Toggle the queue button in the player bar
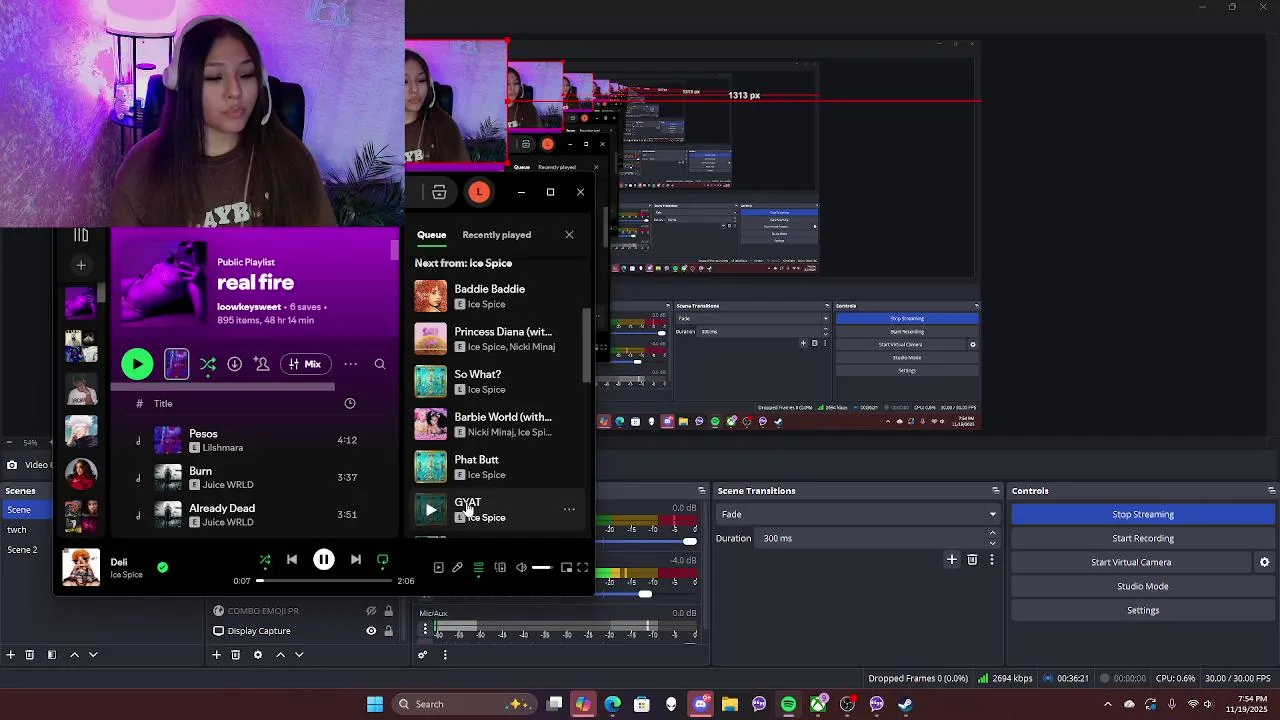The image size is (1280, 720). click(x=479, y=568)
